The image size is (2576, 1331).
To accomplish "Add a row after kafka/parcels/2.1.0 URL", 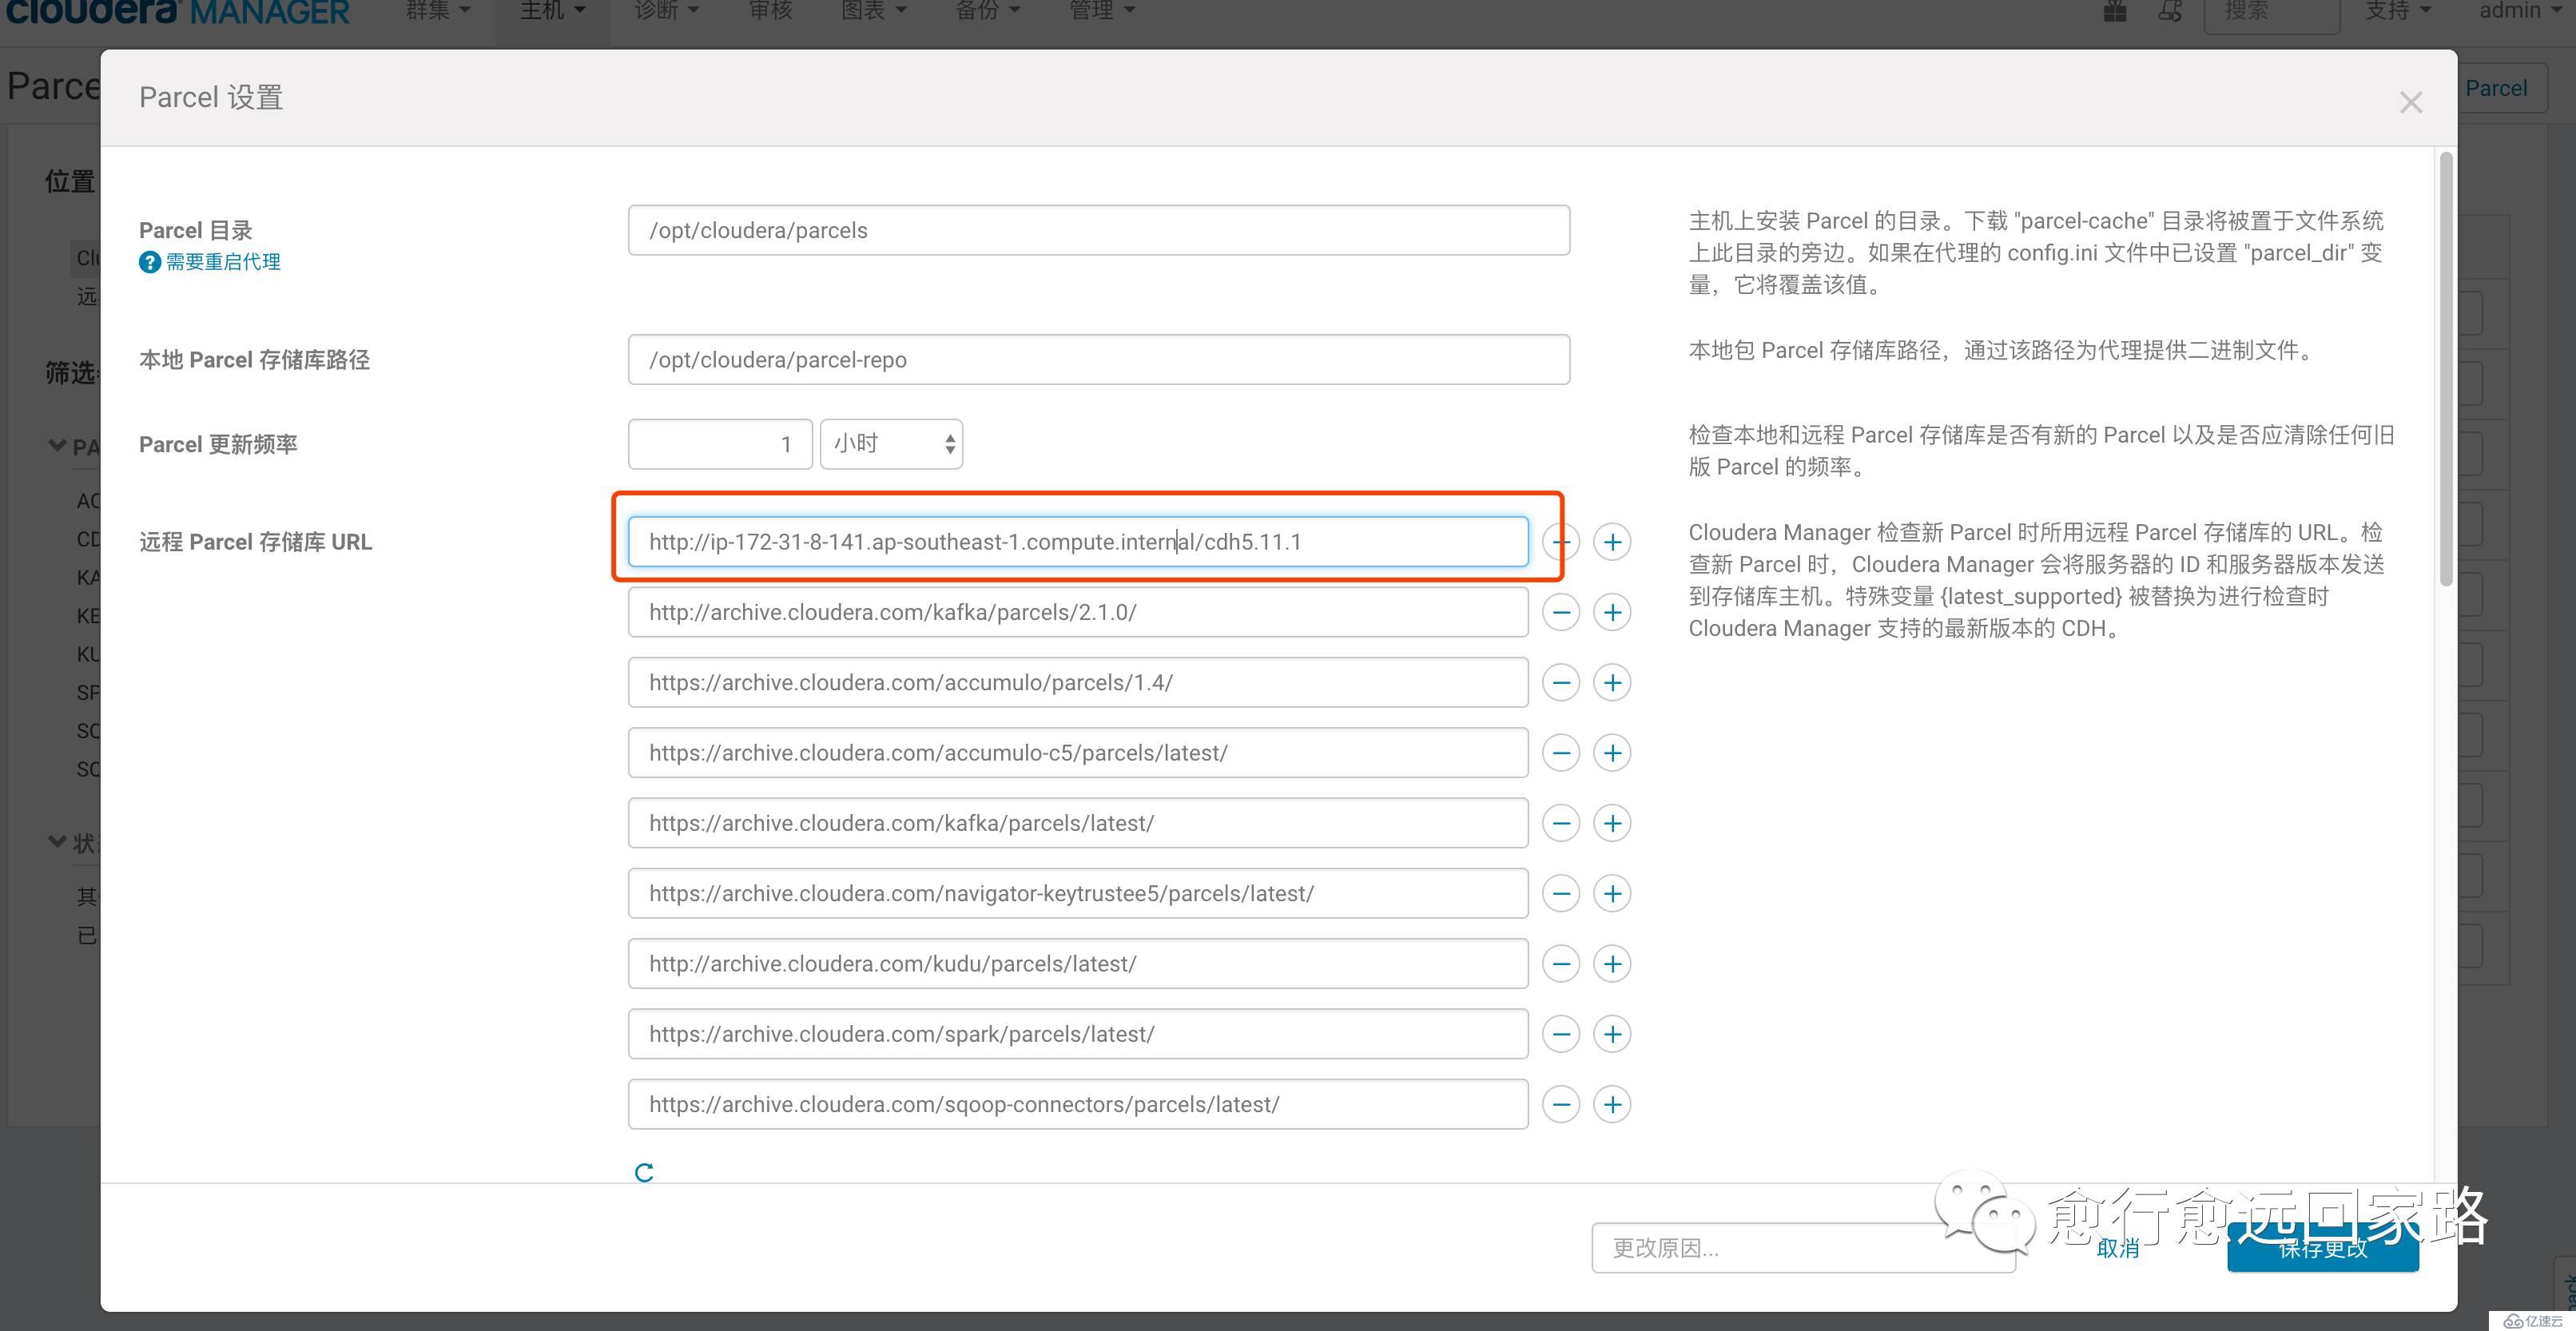I will [1612, 612].
